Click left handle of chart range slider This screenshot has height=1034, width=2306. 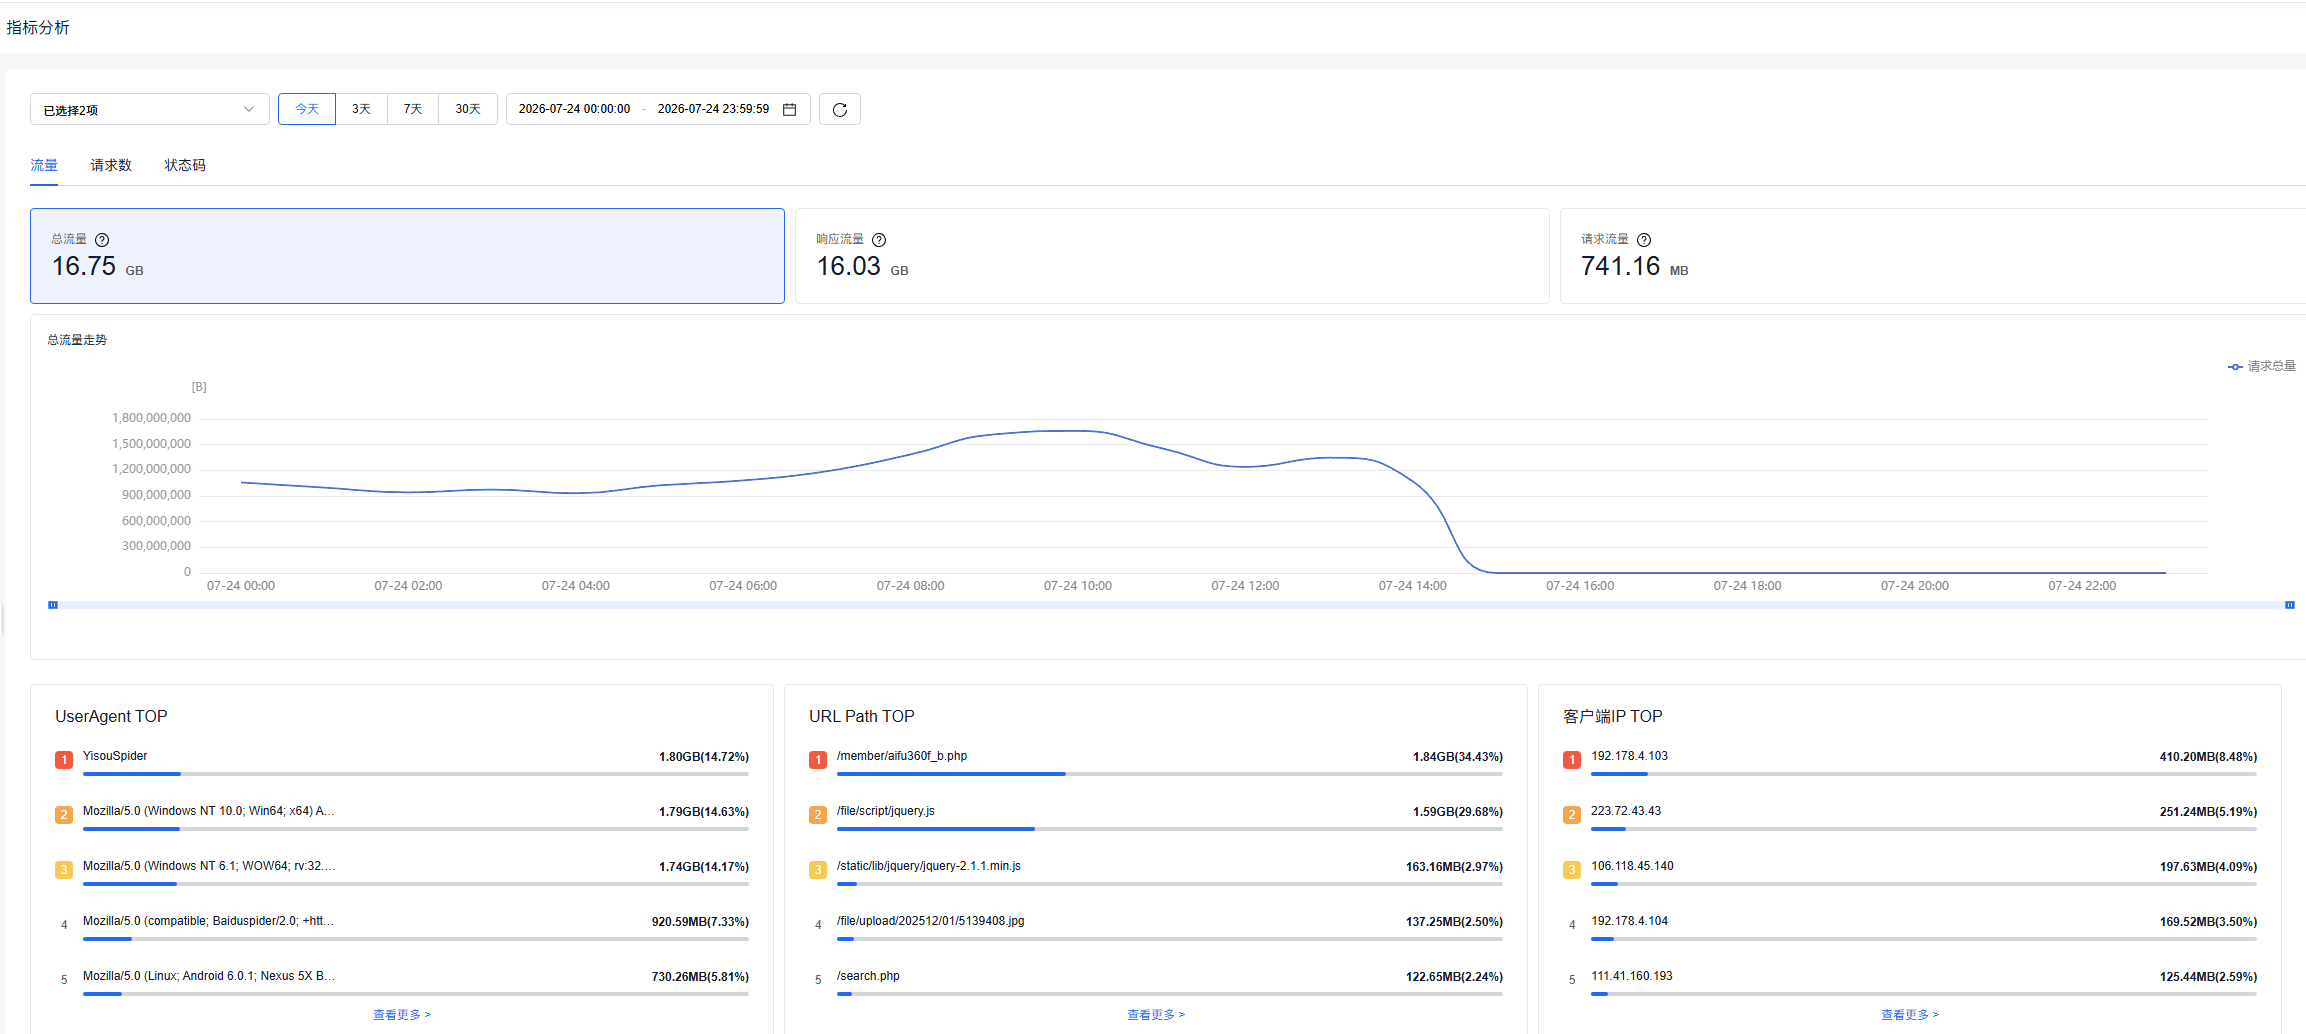(x=53, y=605)
